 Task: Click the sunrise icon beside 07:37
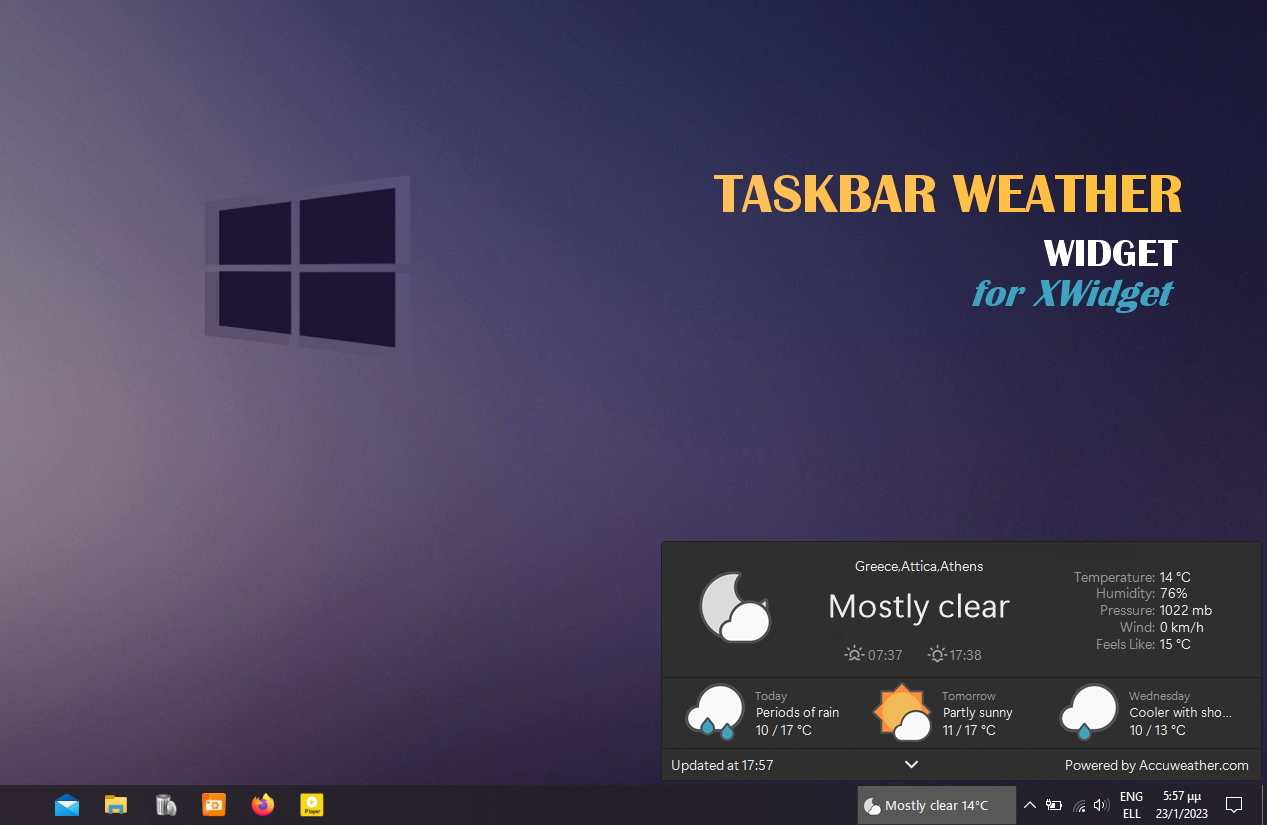[853, 654]
